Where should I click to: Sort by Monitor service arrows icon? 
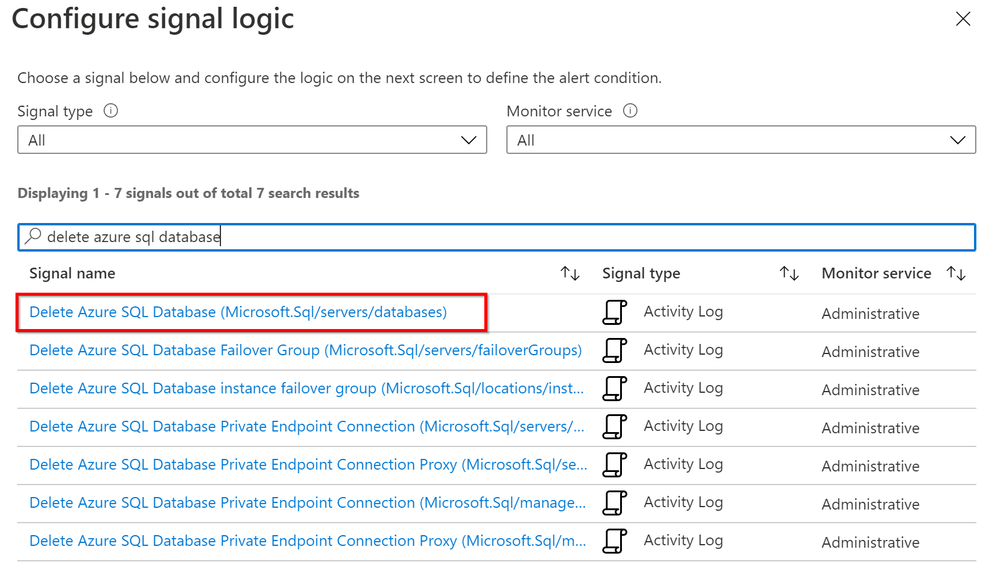pos(956,273)
